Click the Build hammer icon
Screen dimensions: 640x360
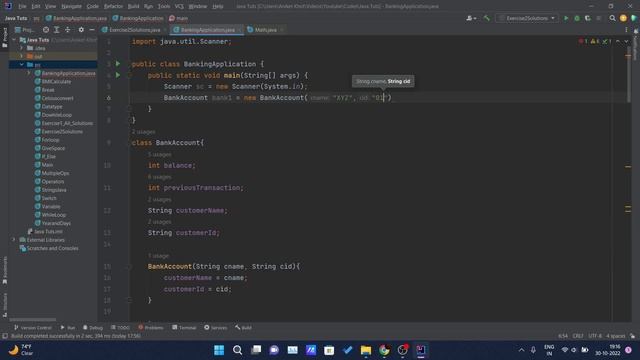click(487, 18)
